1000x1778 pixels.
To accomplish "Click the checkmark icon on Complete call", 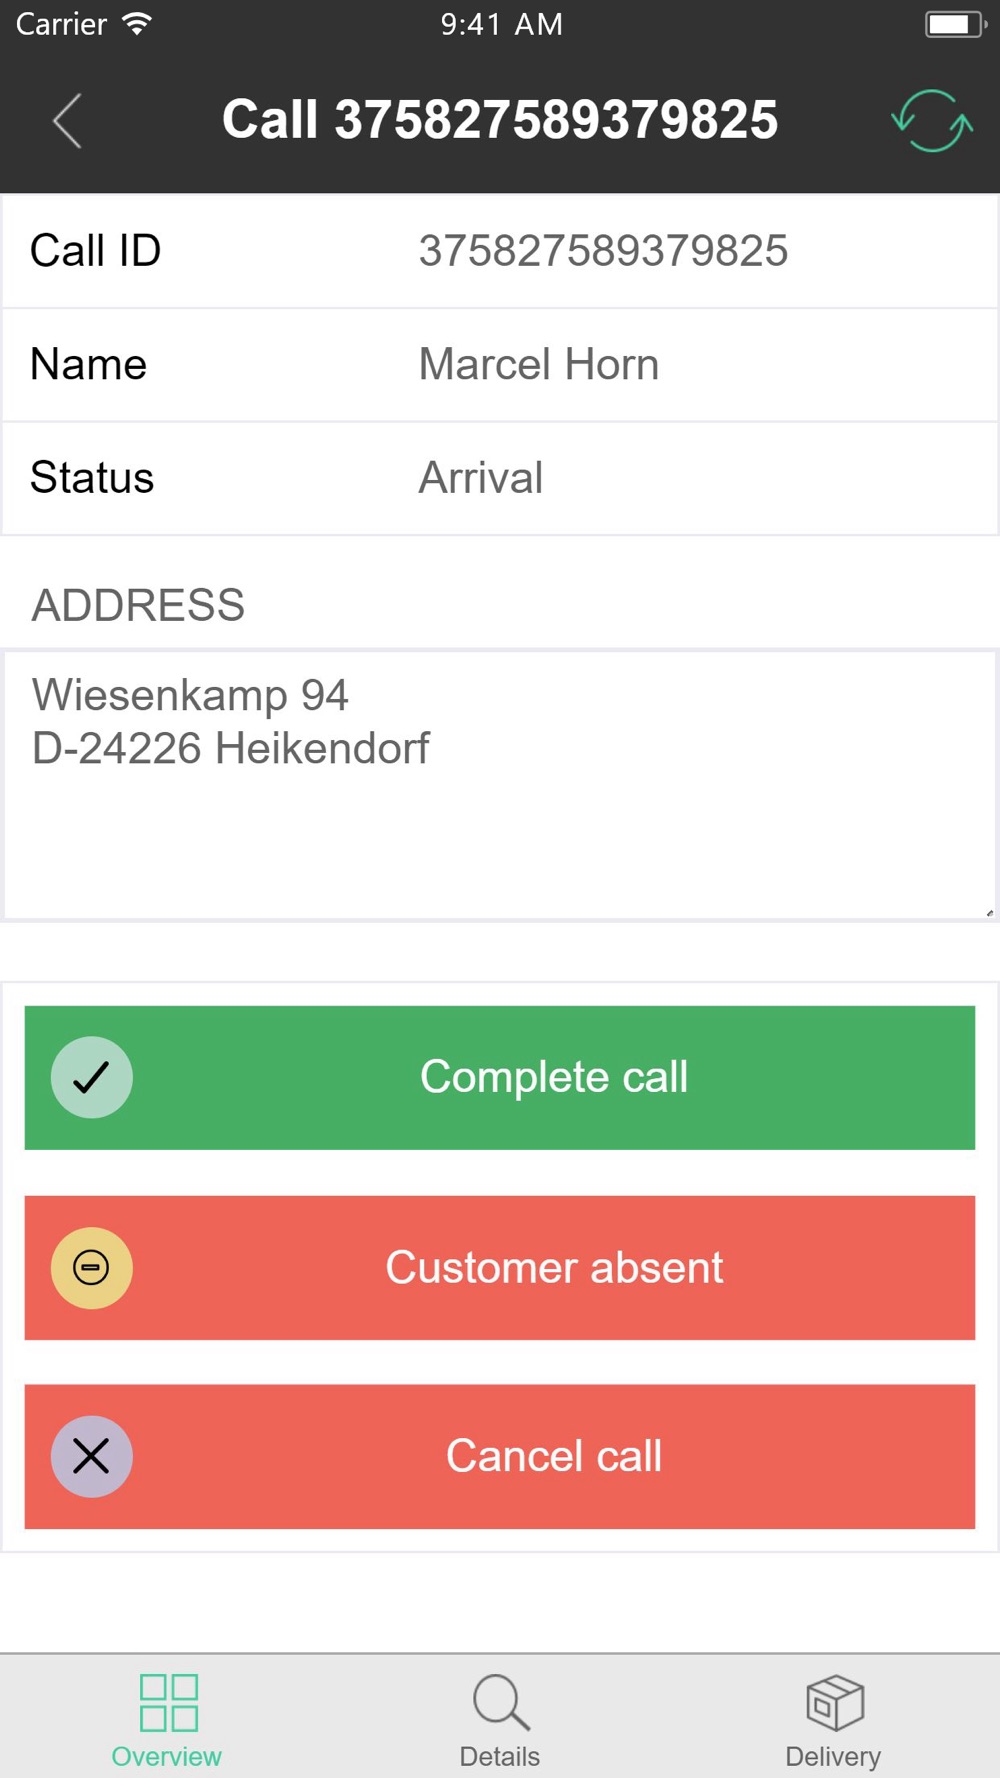I will [x=92, y=1077].
